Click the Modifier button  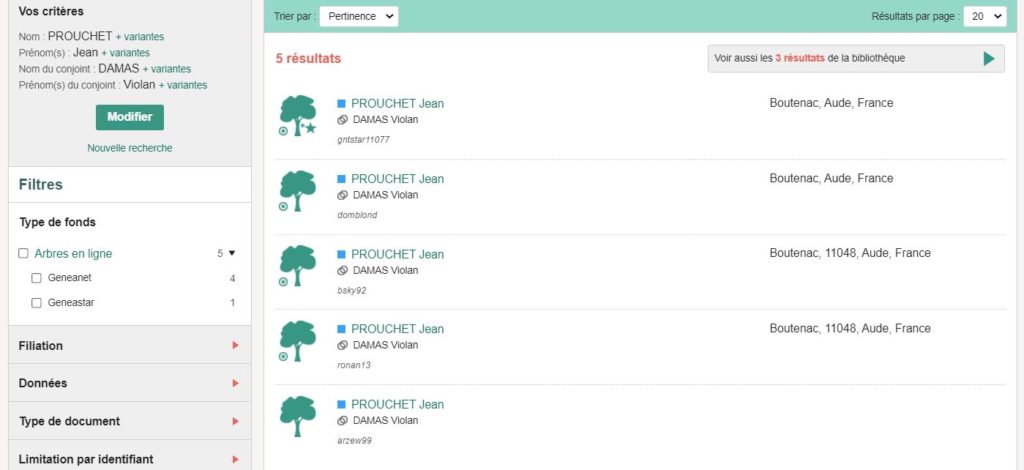[130, 118]
